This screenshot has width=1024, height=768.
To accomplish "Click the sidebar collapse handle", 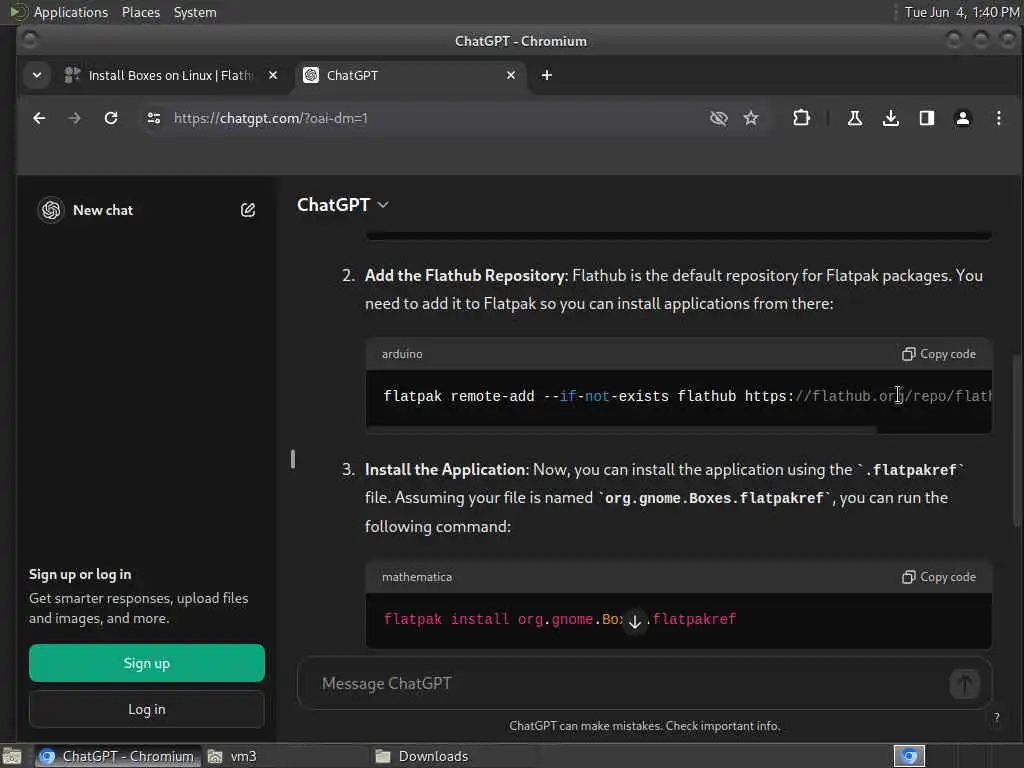I will click(293, 459).
